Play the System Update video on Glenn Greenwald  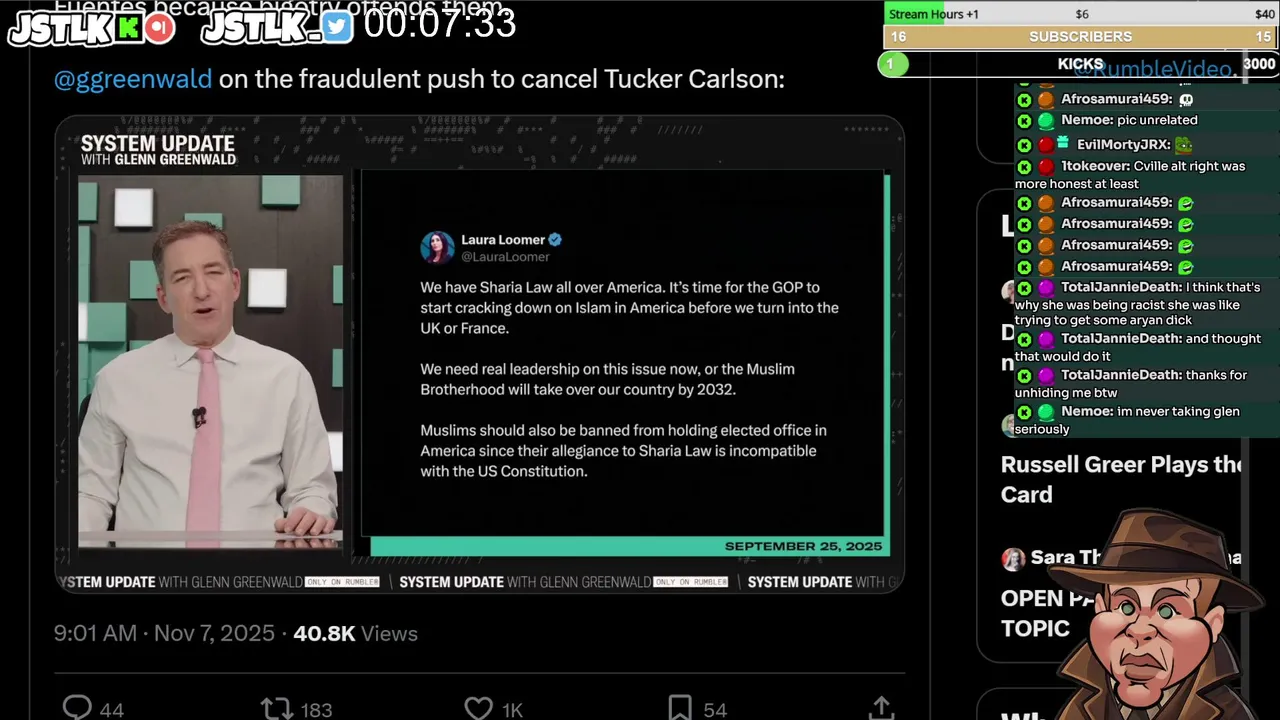tap(480, 355)
